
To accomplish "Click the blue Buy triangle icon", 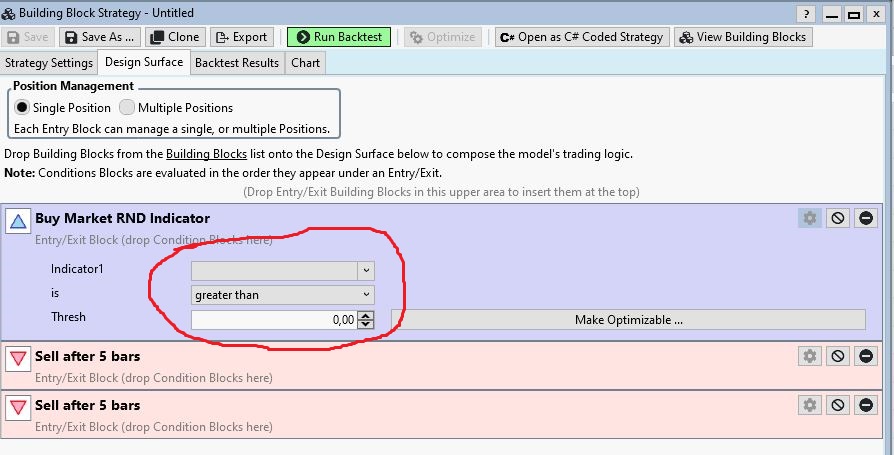I will coord(18,221).
